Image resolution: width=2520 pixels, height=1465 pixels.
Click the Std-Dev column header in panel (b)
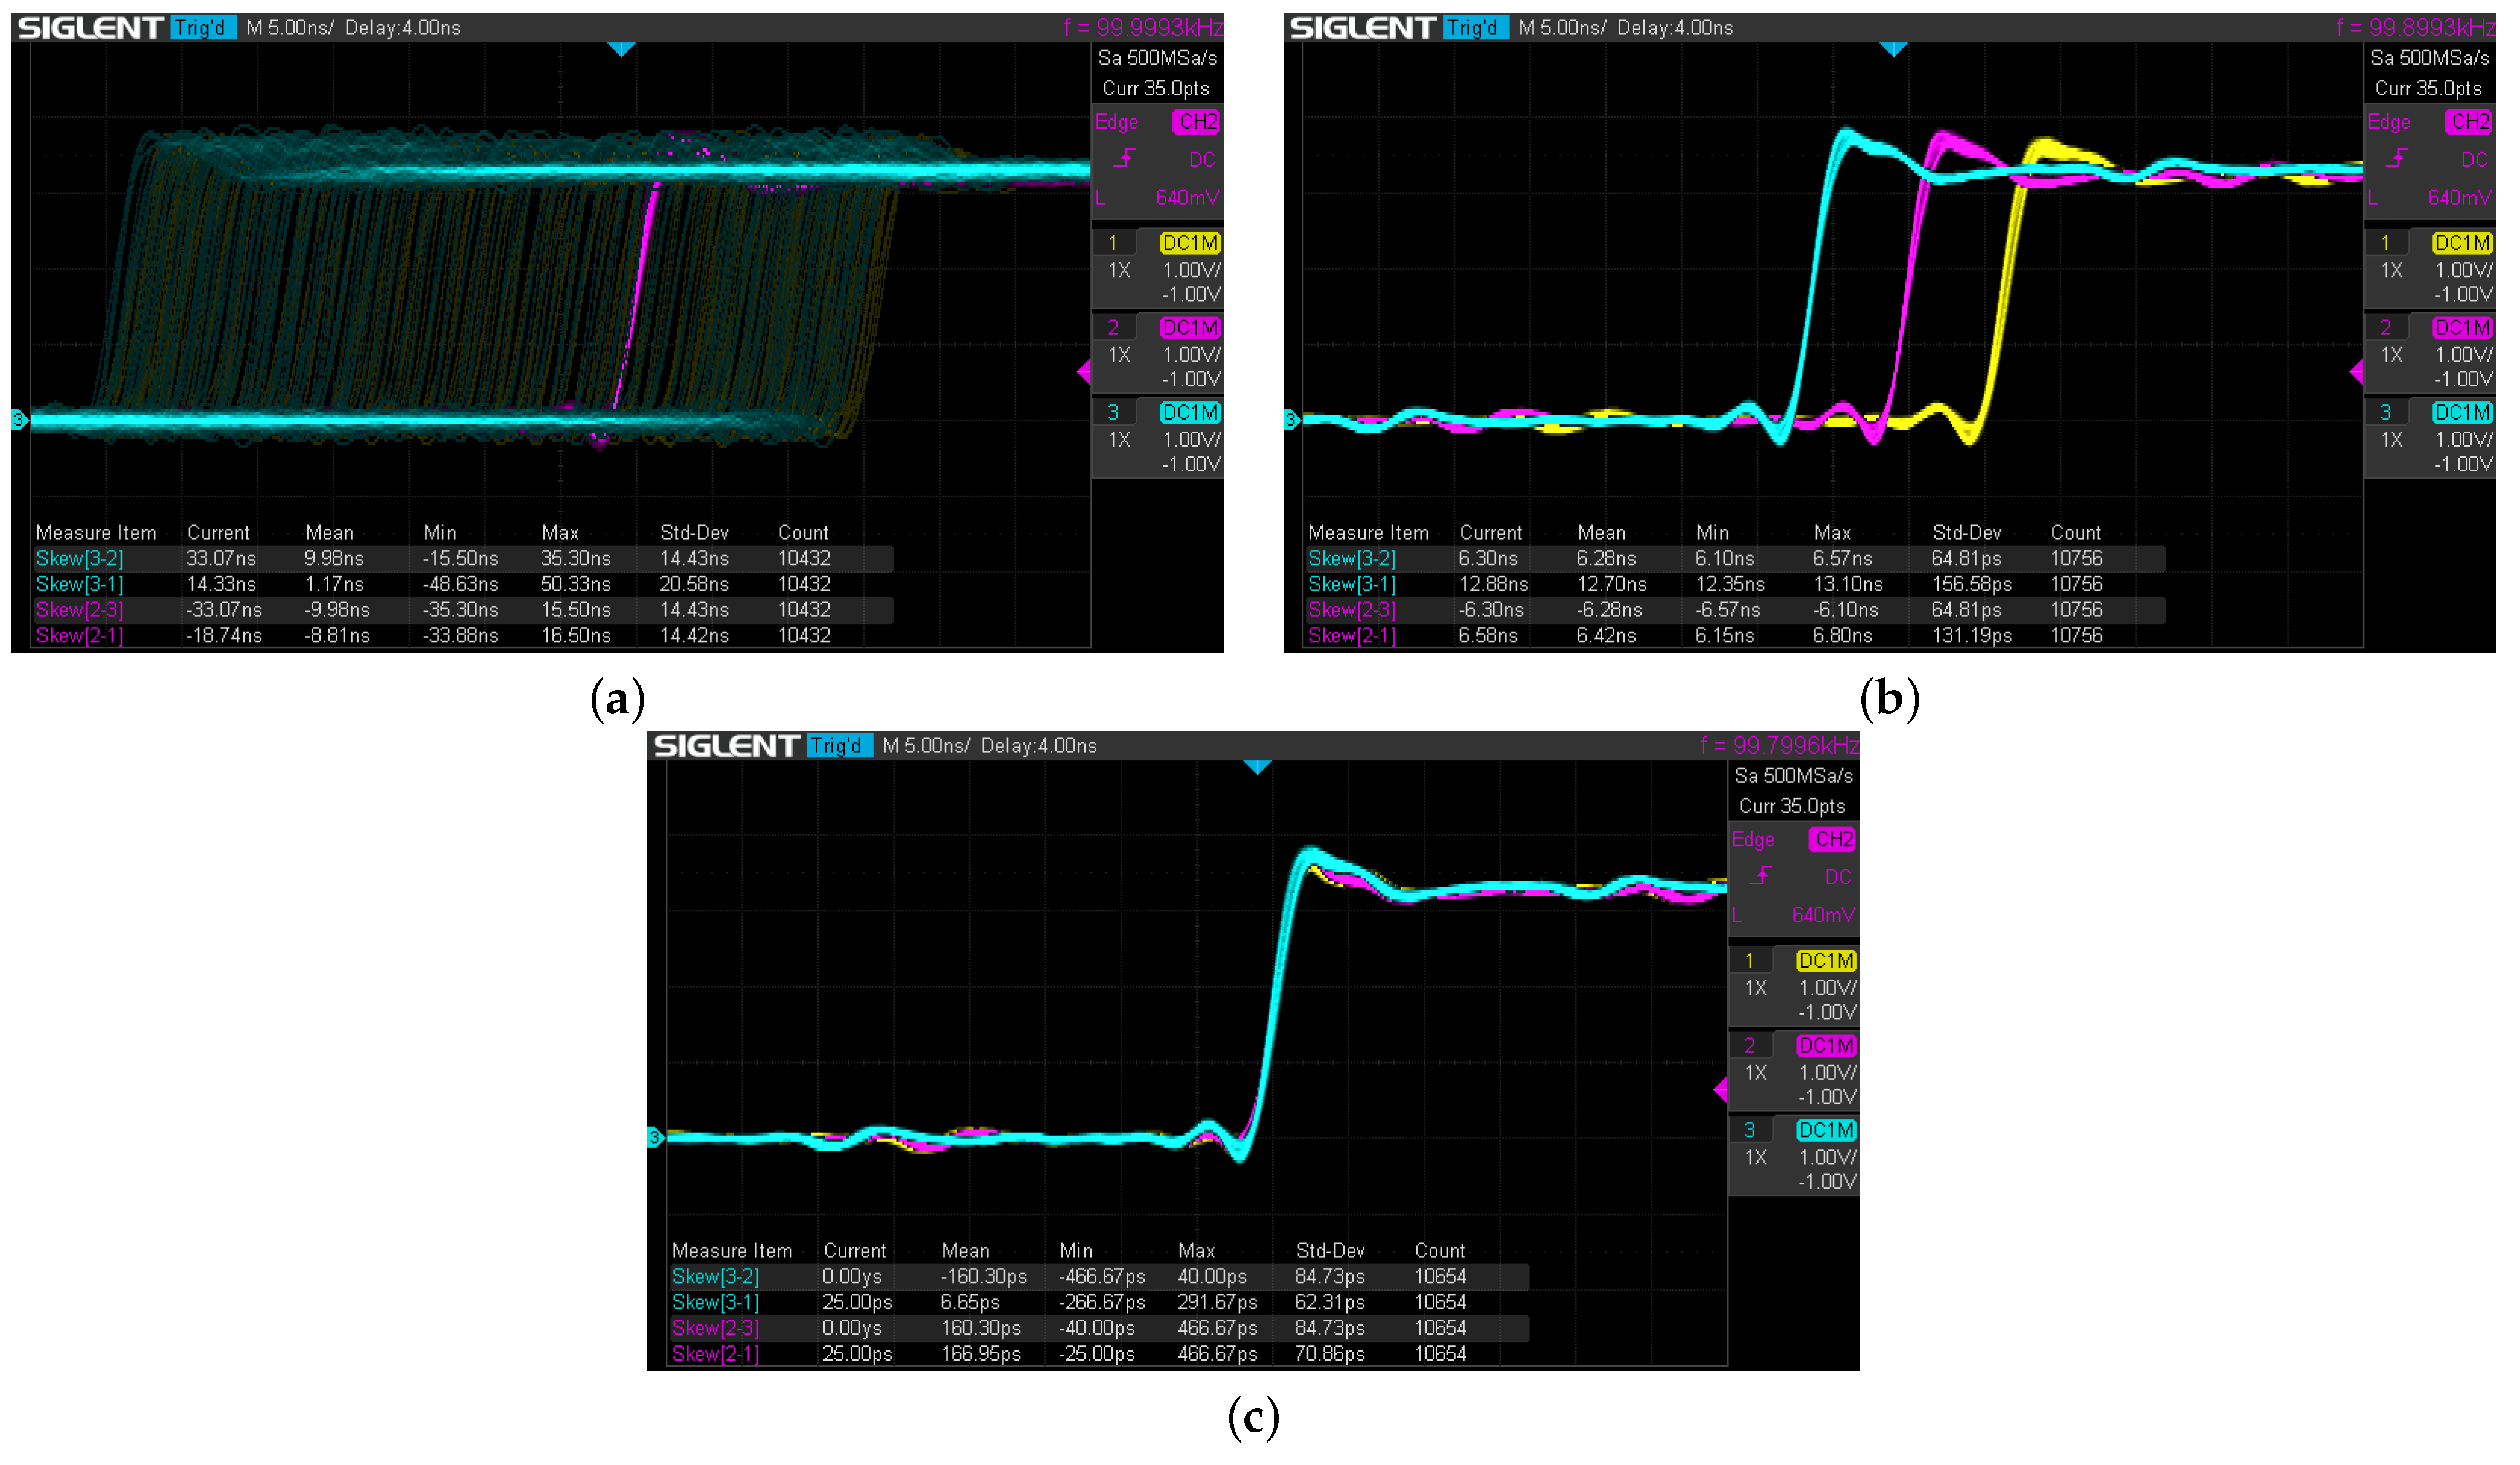(x=1966, y=533)
